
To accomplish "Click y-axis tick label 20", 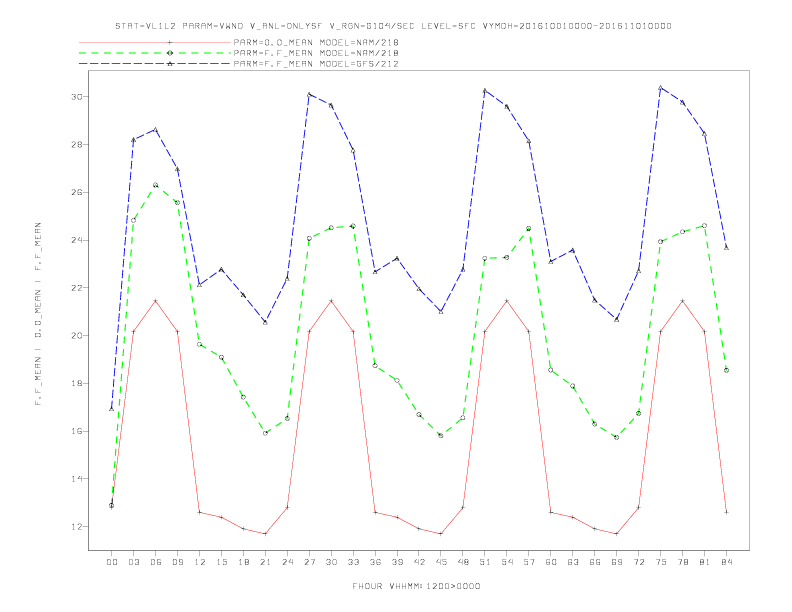I will click(x=76, y=335).
